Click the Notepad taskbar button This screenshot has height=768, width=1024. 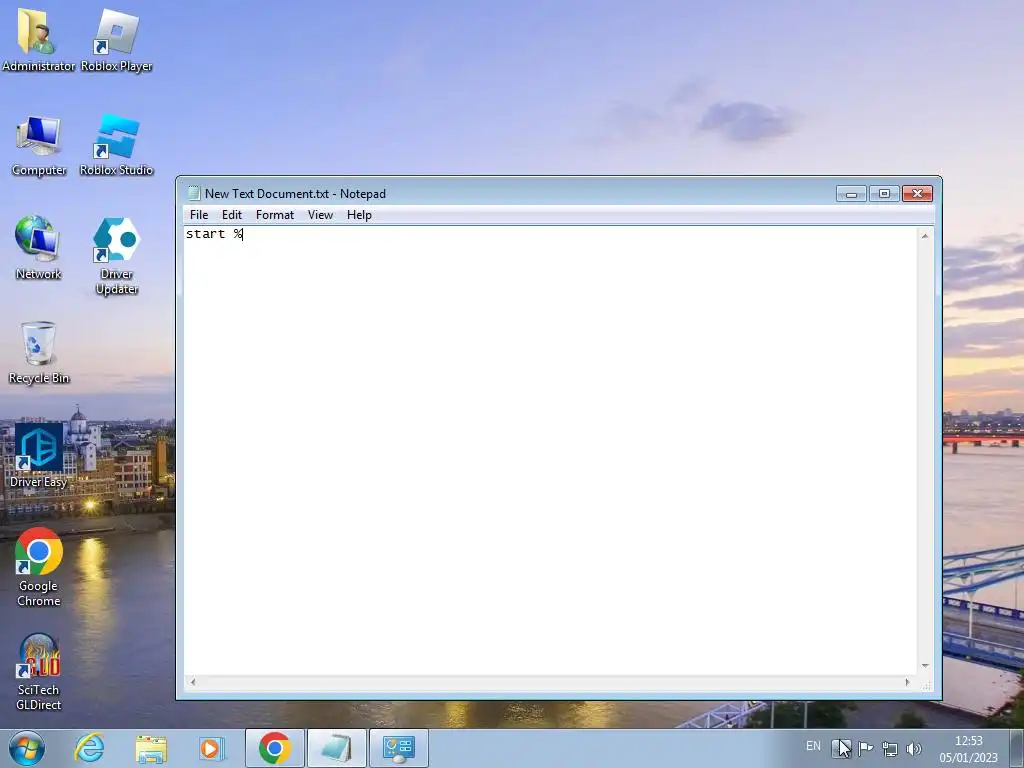click(x=336, y=748)
